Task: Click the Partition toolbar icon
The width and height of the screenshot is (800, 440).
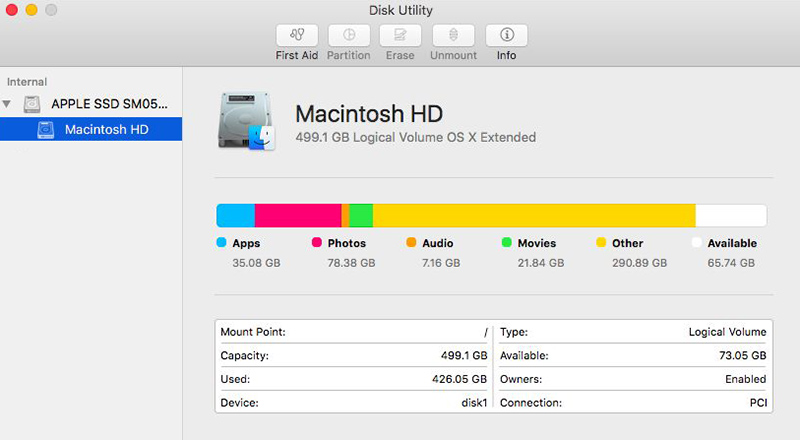Action: point(348,35)
